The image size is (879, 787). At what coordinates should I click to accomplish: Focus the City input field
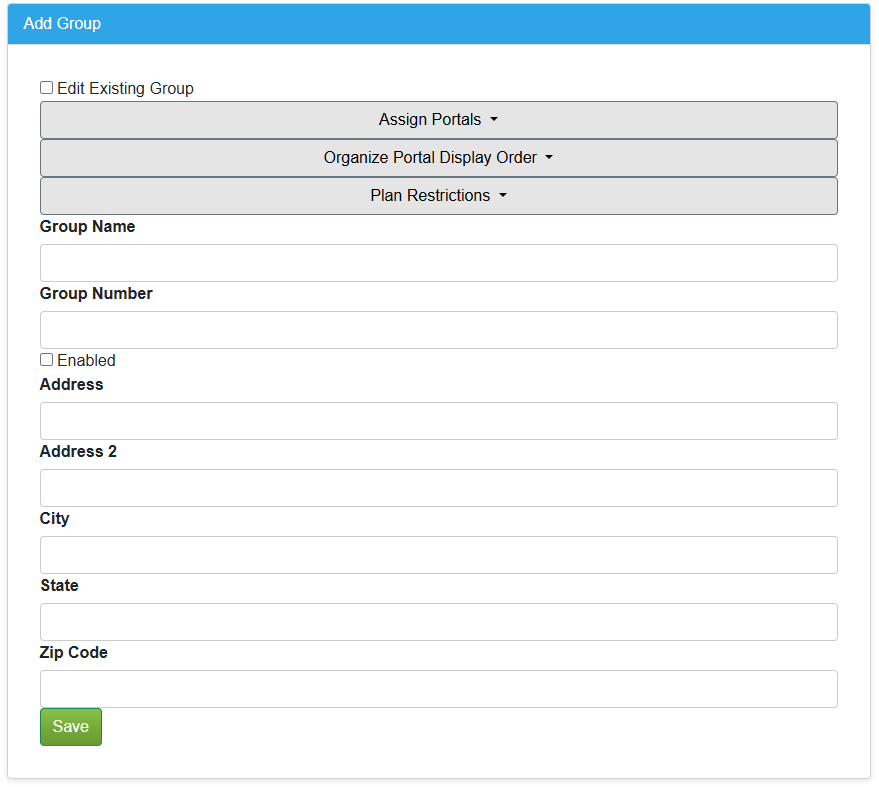[x=438, y=555]
